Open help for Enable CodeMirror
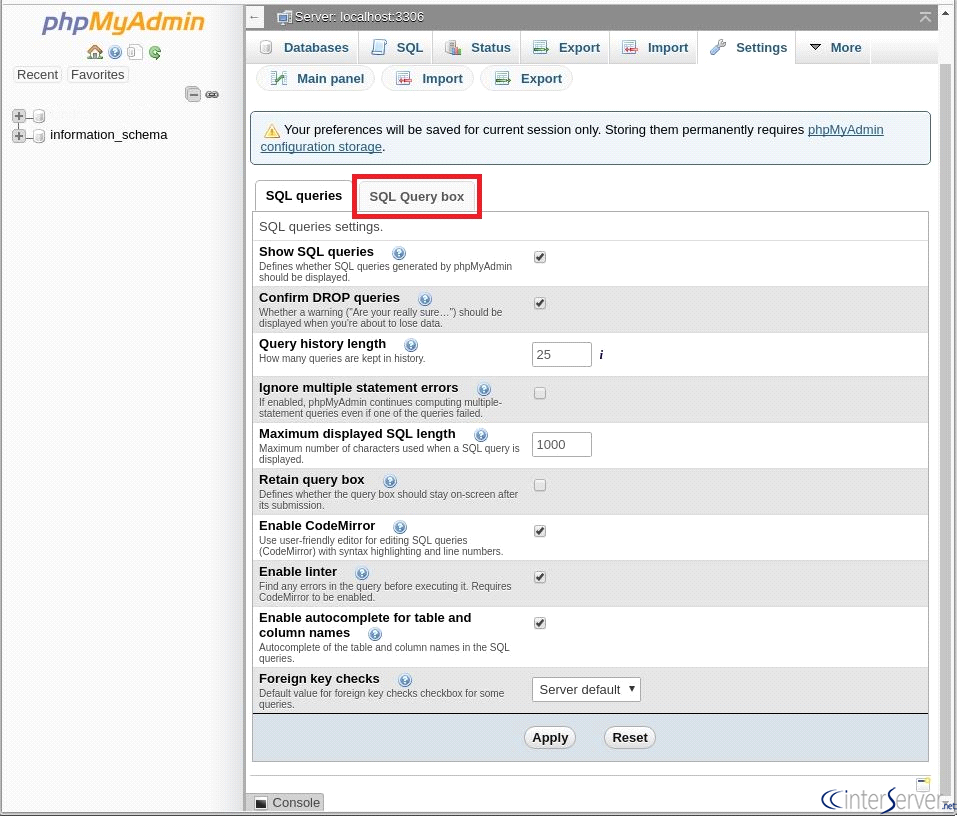 (x=399, y=527)
